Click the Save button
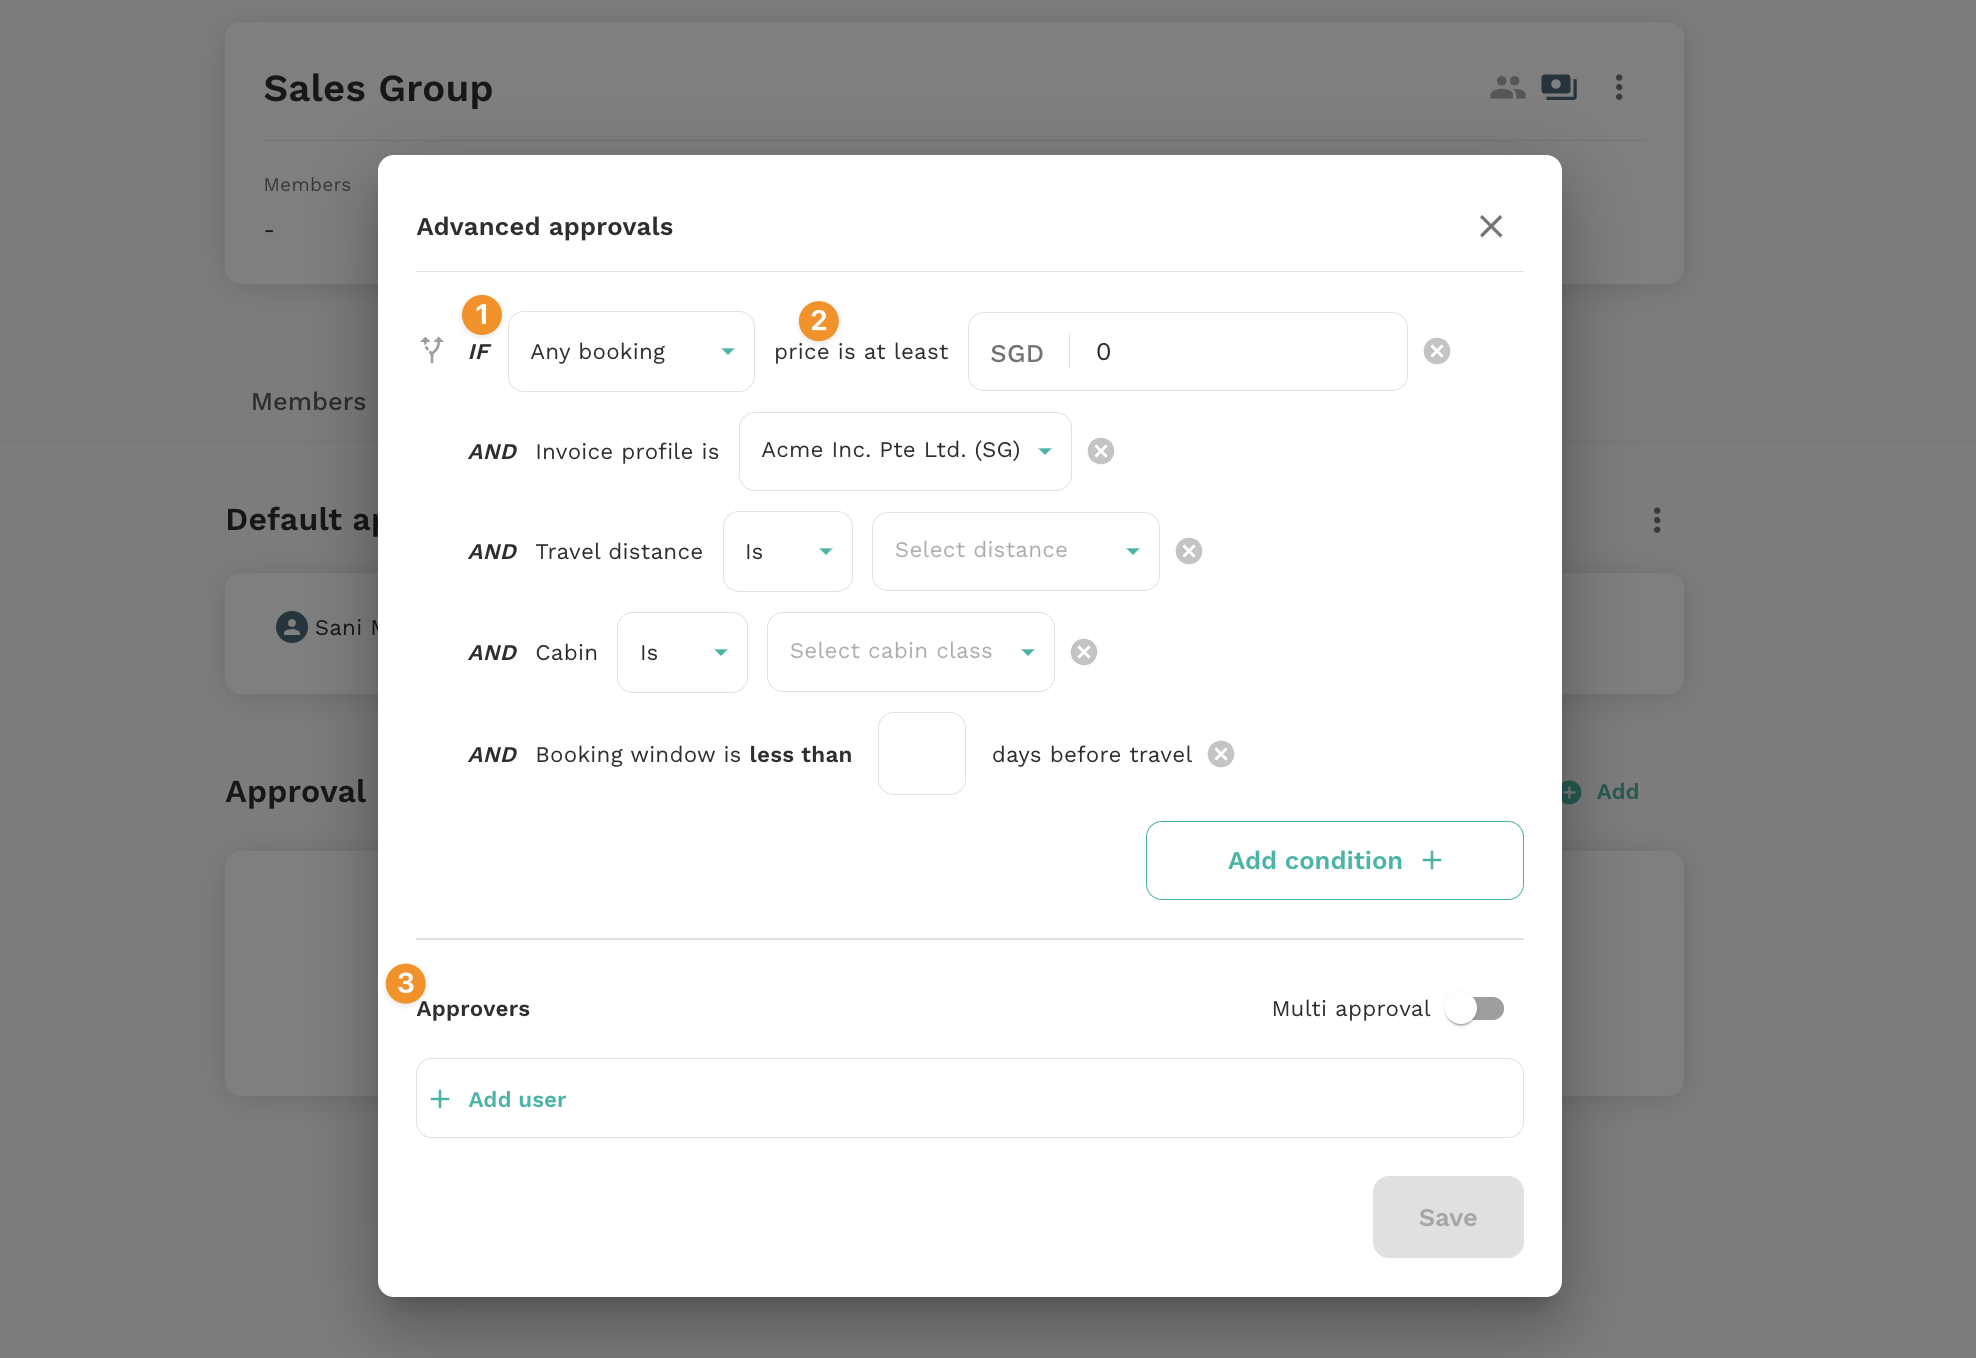1976x1358 pixels. pyautogui.click(x=1448, y=1217)
